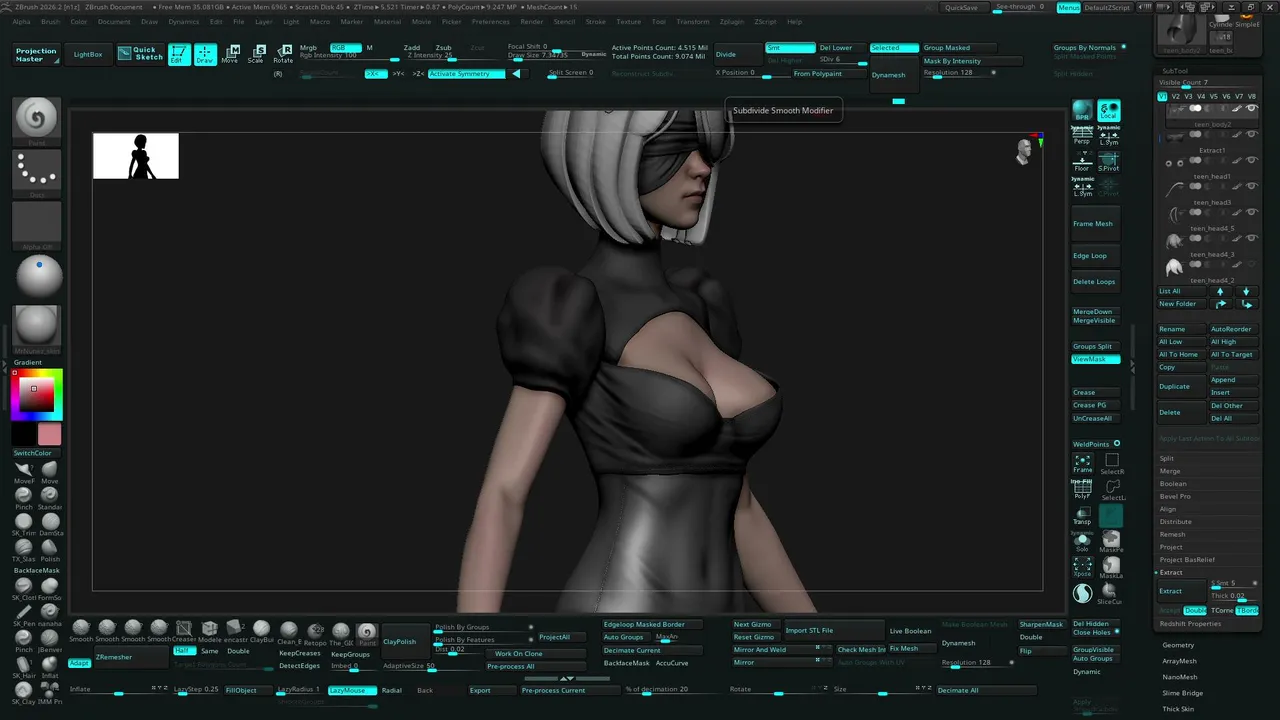Expand the Thick Skin section
The width and height of the screenshot is (1280, 720).
point(1179,709)
